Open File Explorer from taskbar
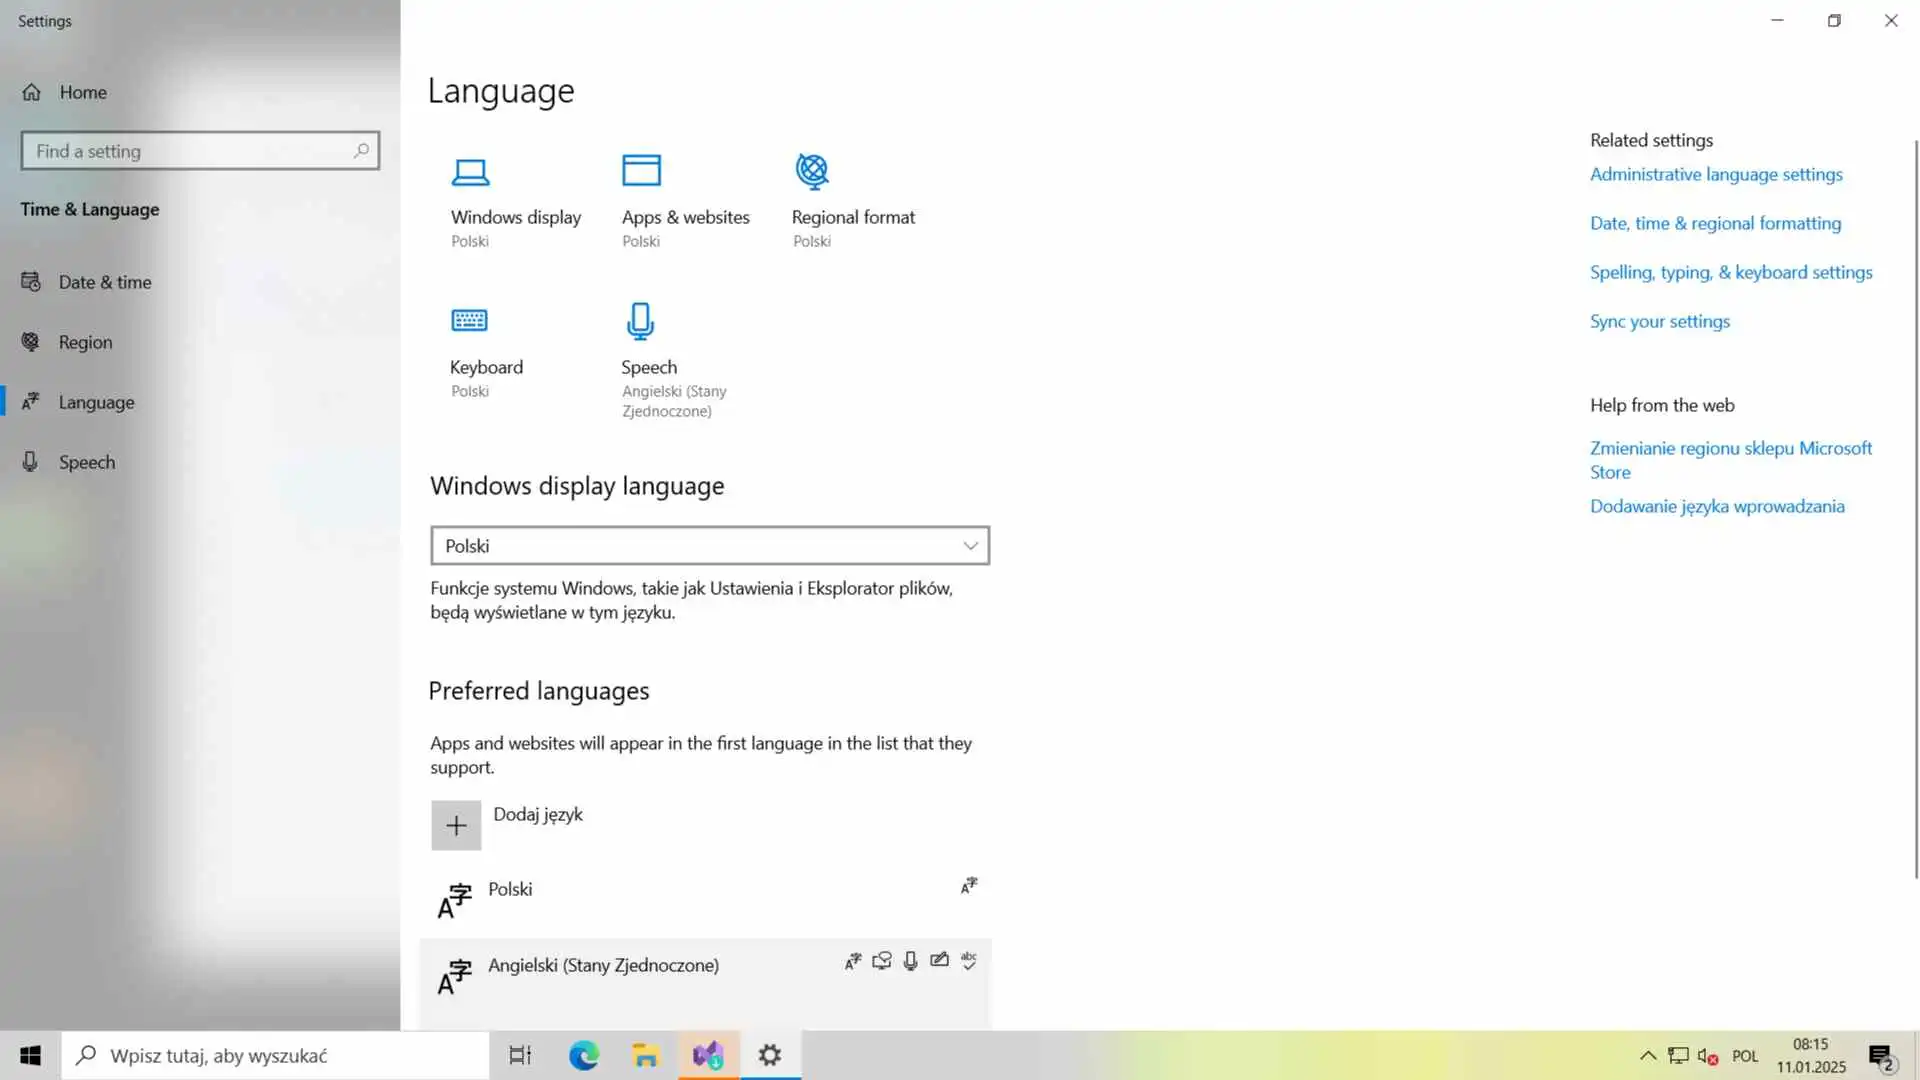Viewport: 1920px width, 1080px height. tap(646, 1055)
